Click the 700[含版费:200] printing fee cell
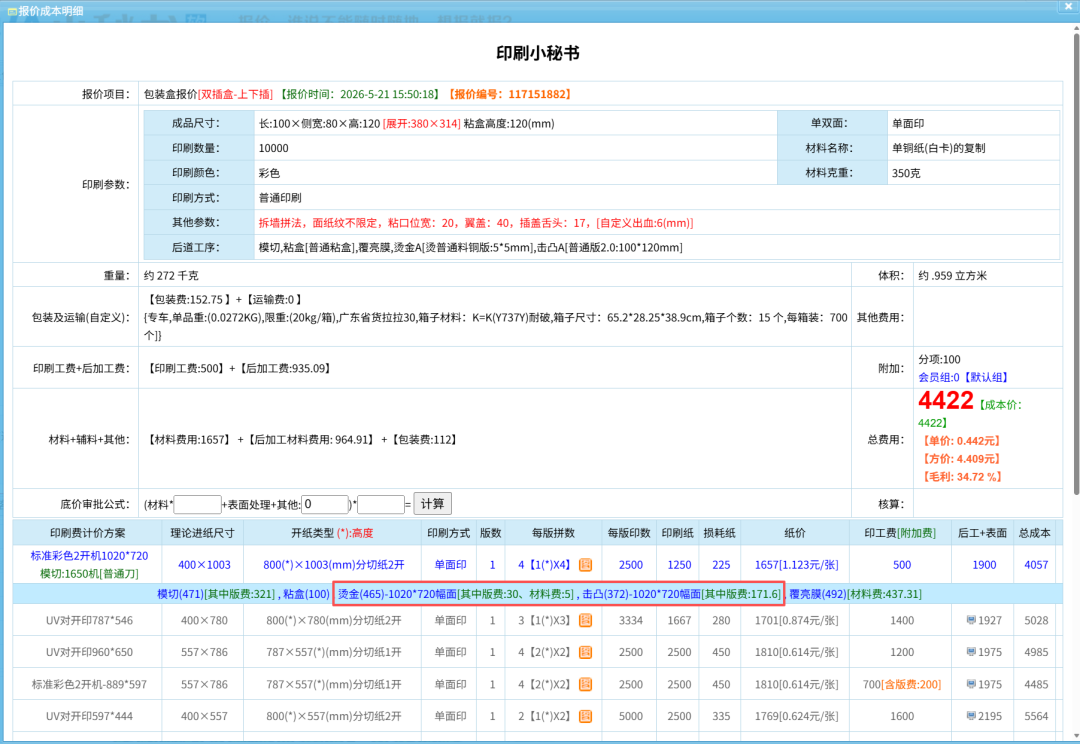This screenshot has height=744, width=1080. 902,685
